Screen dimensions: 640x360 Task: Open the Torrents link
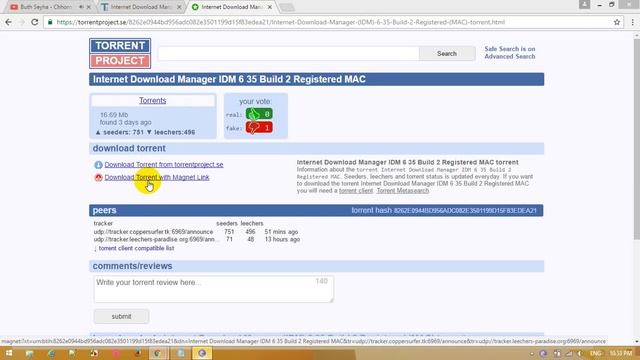(153, 100)
